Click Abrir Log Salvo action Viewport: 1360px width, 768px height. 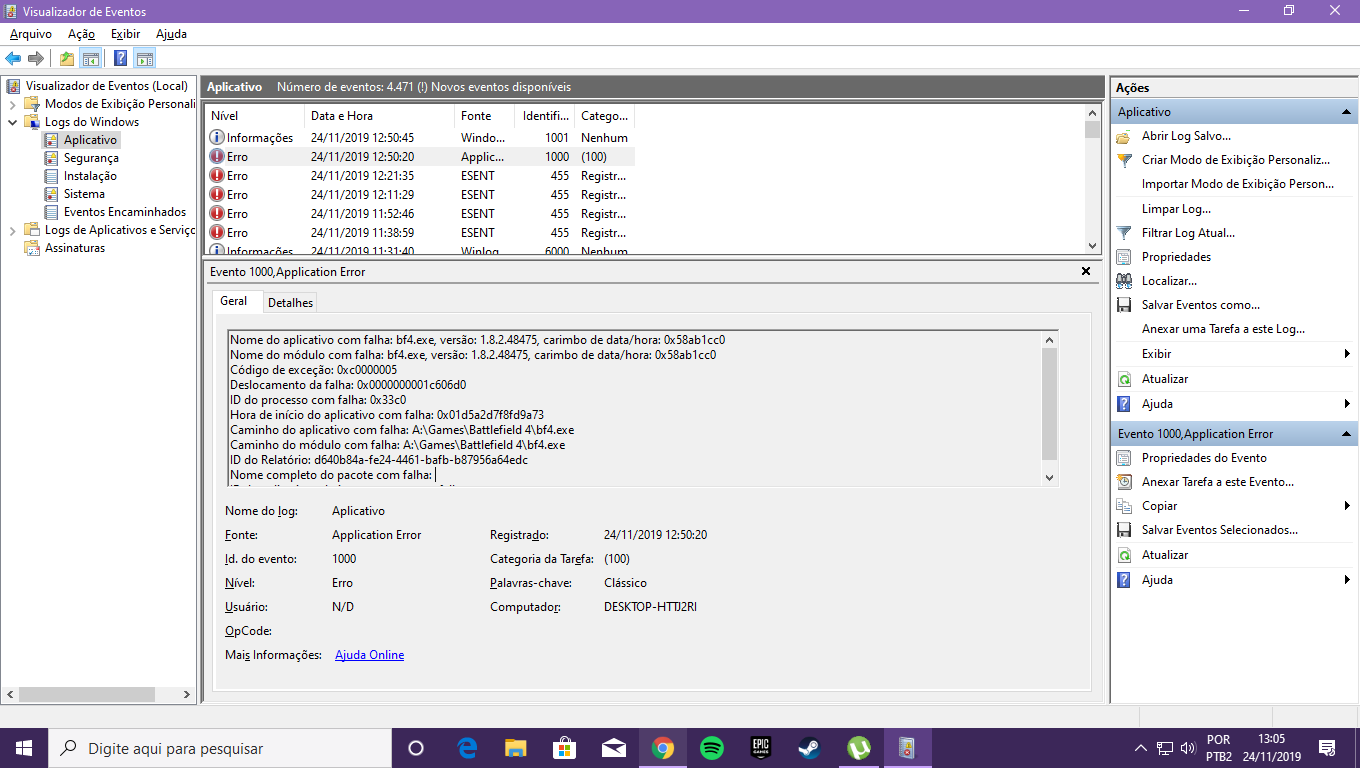[1186, 136]
